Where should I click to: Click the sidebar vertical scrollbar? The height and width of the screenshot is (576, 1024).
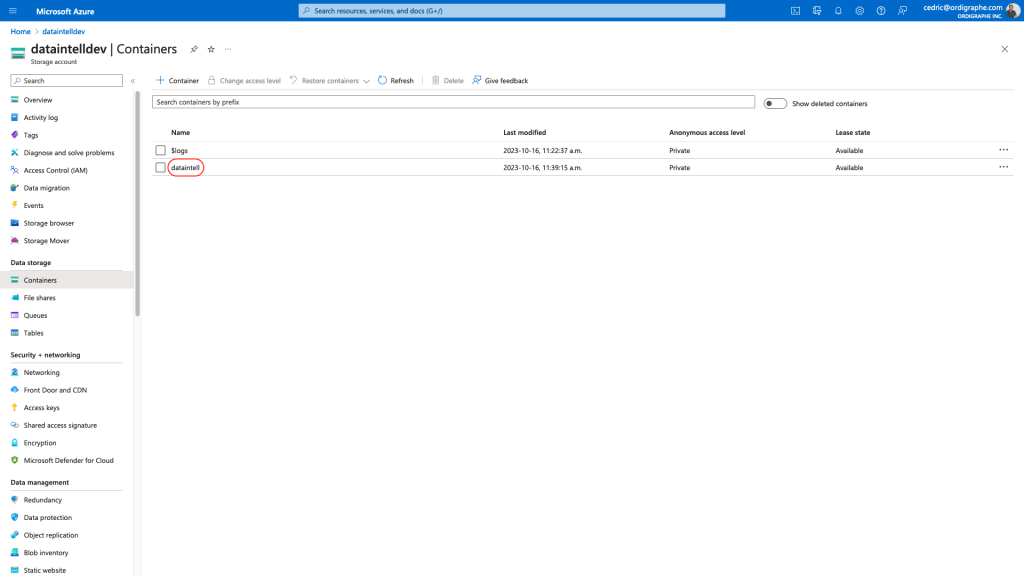coord(137,204)
